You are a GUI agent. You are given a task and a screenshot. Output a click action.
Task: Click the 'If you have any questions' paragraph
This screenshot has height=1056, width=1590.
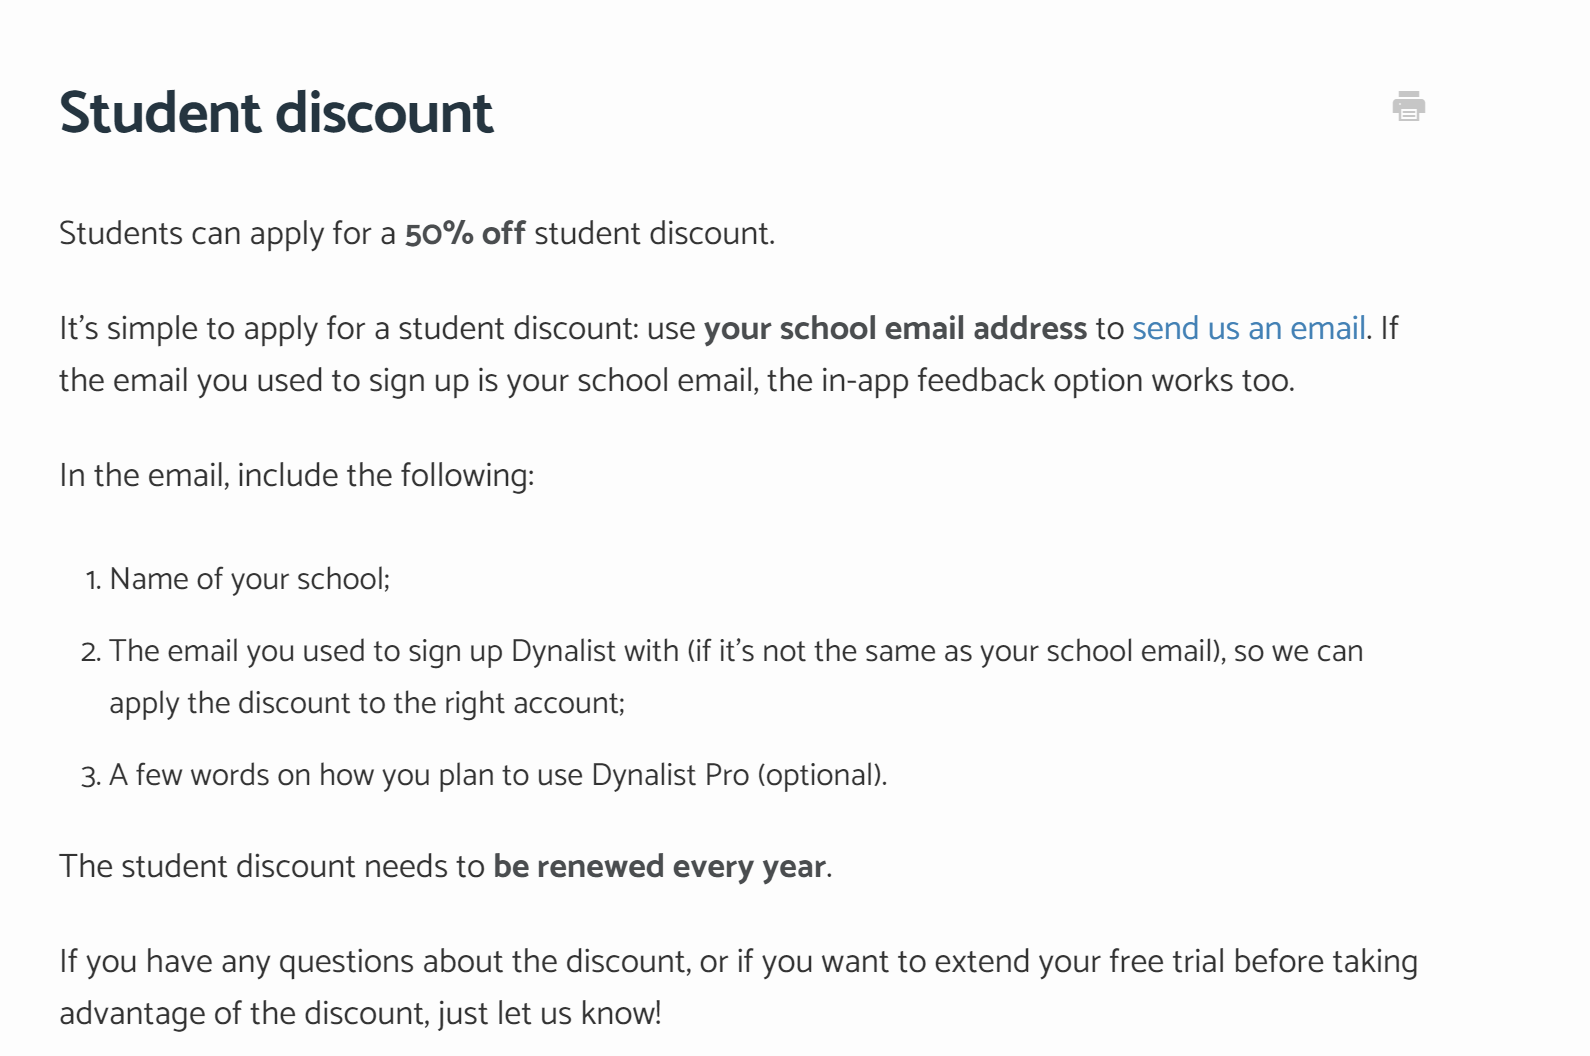pyautogui.click(x=738, y=987)
